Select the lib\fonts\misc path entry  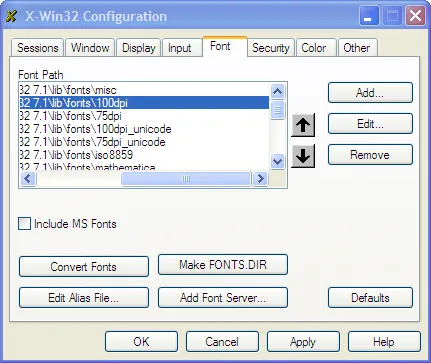pos(144,90)
